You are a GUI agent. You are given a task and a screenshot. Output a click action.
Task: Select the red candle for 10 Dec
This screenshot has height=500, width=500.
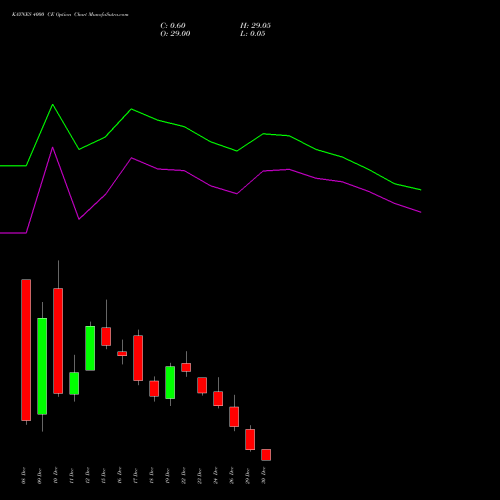point(58,341)
